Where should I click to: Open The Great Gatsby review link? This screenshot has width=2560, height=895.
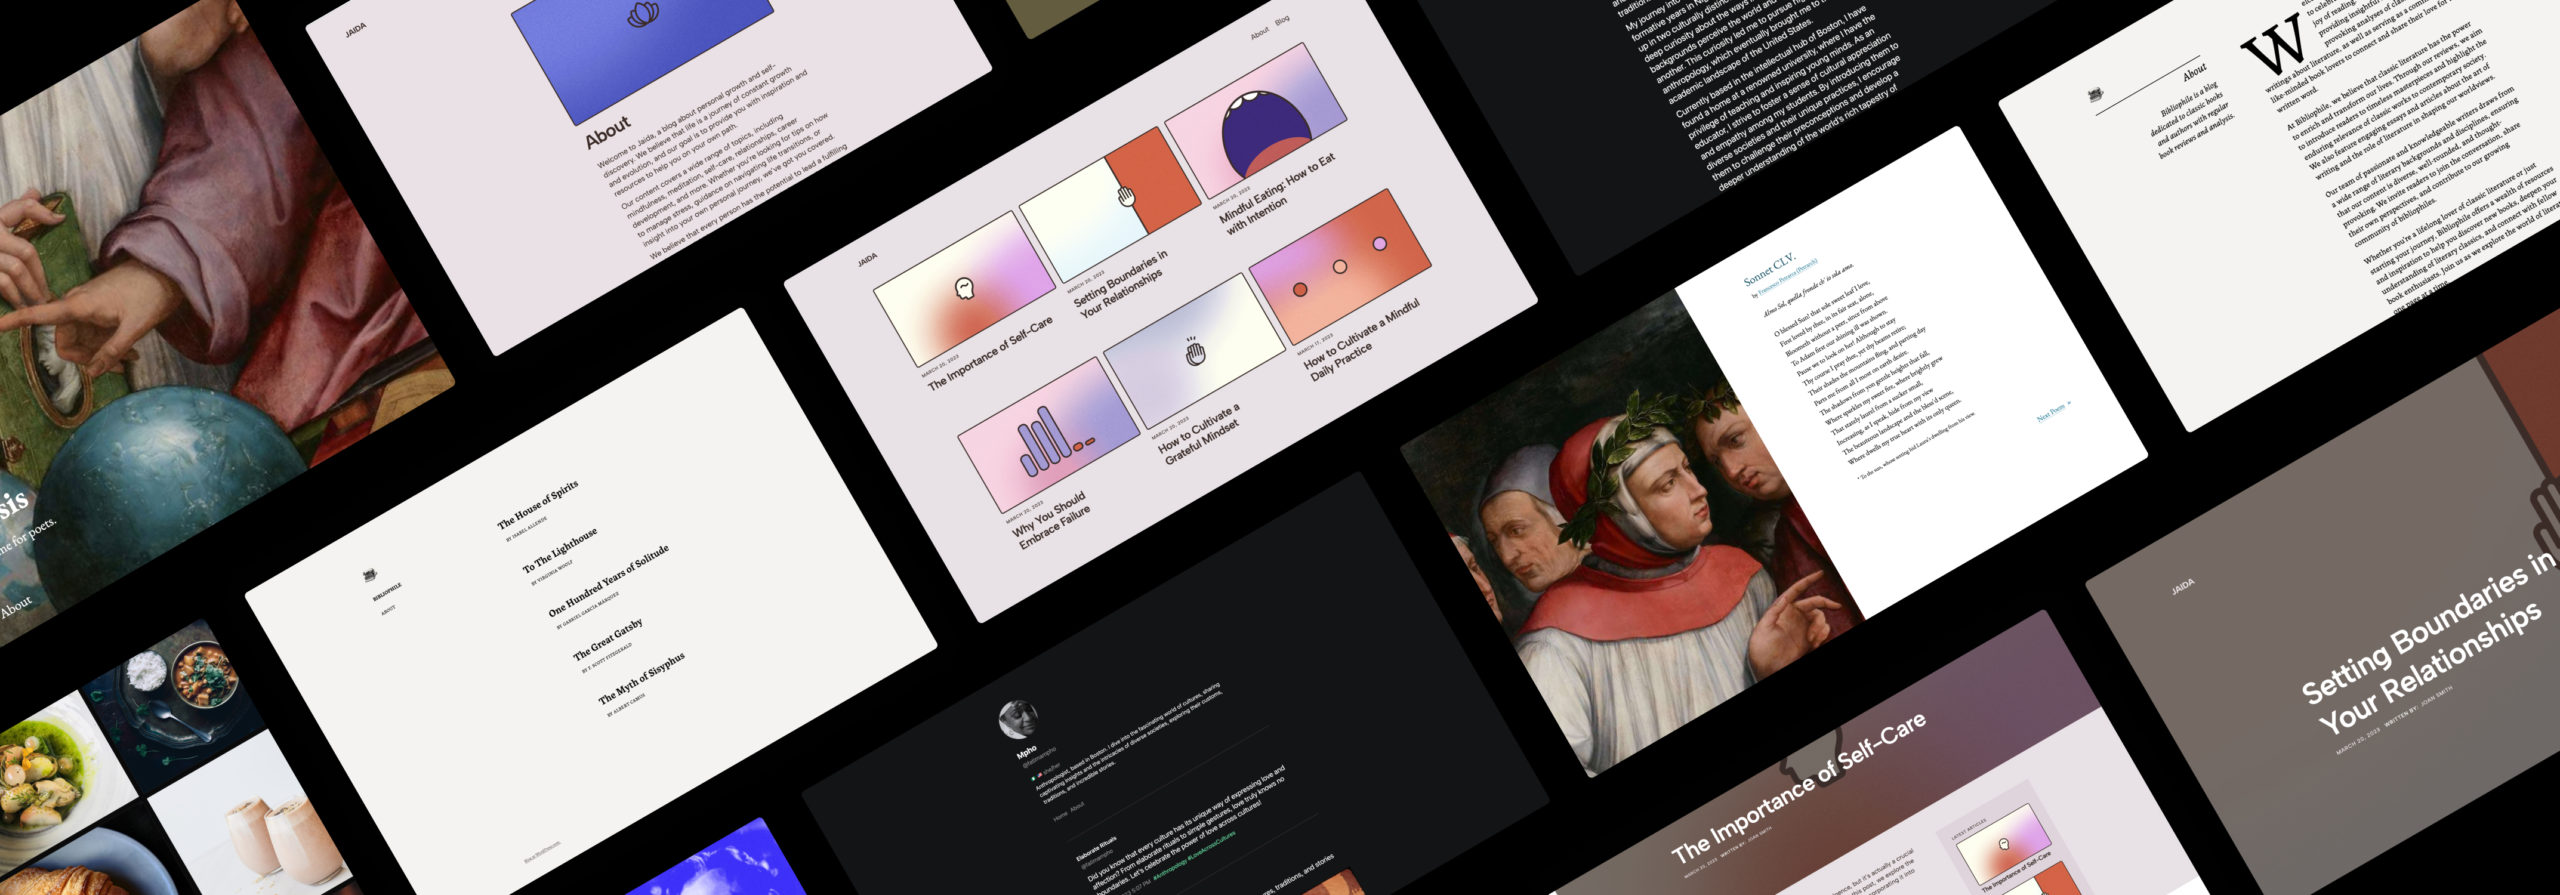click(x=608, y=640)
